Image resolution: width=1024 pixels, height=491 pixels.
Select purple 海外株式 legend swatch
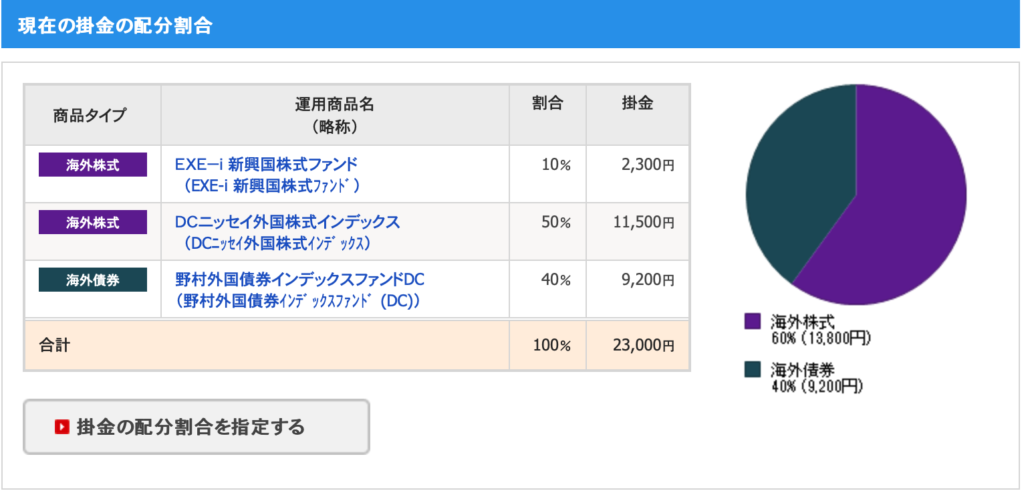753,321
